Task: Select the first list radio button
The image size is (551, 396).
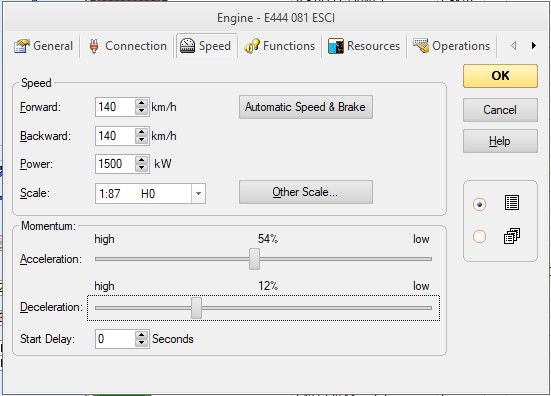Action: (x=479, y=205)
